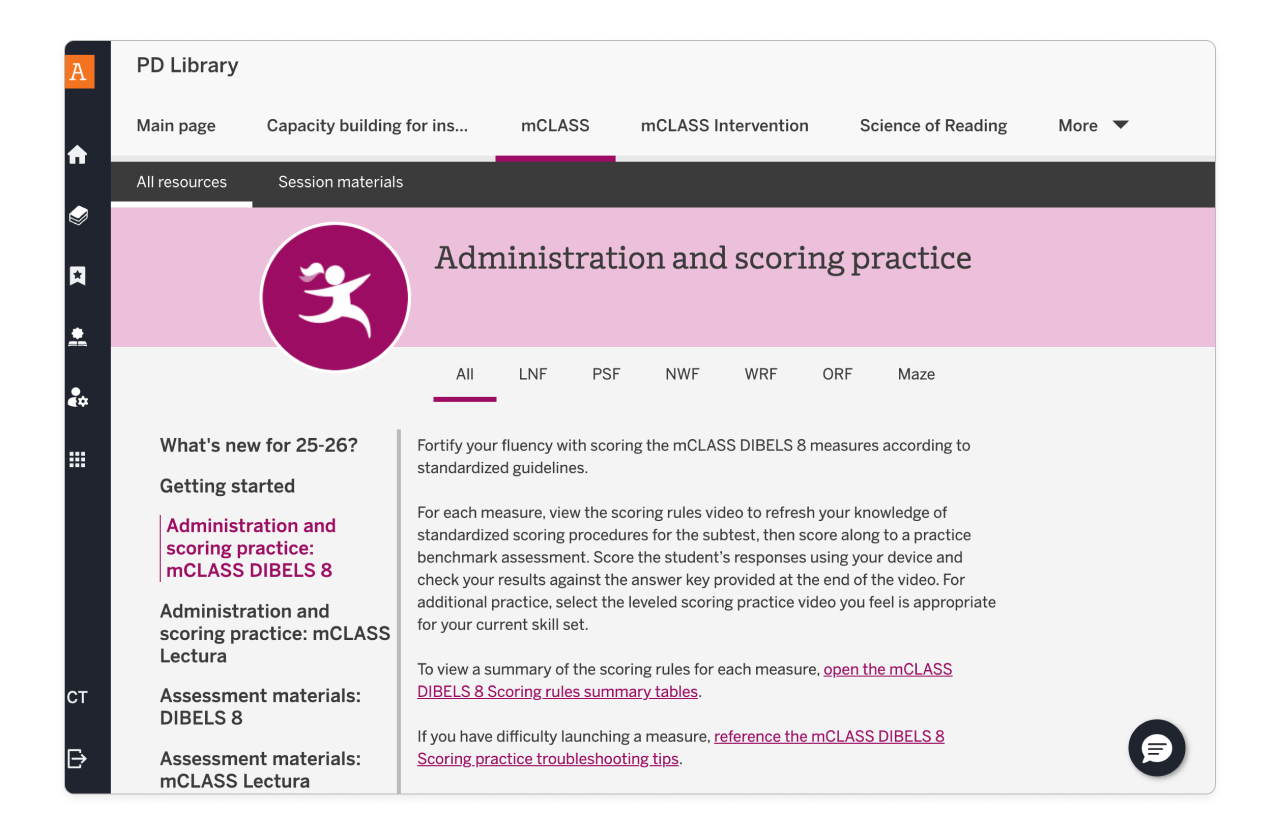Select the Maze subtest filter
1280x836 pixels.
[x=915, y=374]
